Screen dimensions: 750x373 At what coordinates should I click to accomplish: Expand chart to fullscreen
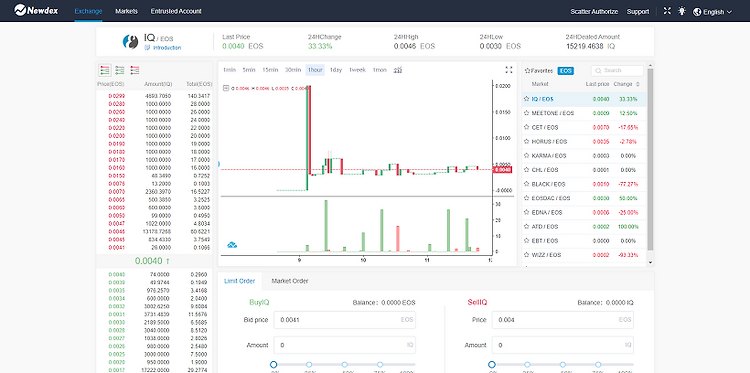(x=509, y=70)
